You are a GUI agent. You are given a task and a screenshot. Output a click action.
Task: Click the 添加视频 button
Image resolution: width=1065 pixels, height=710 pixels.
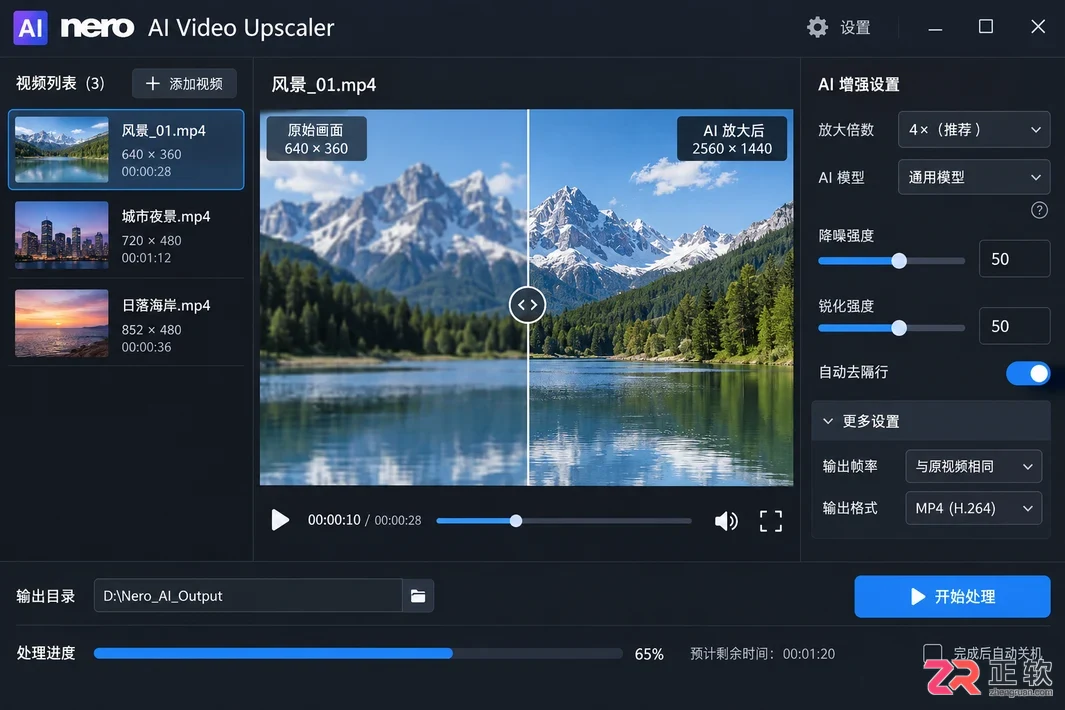pos(184,84)
